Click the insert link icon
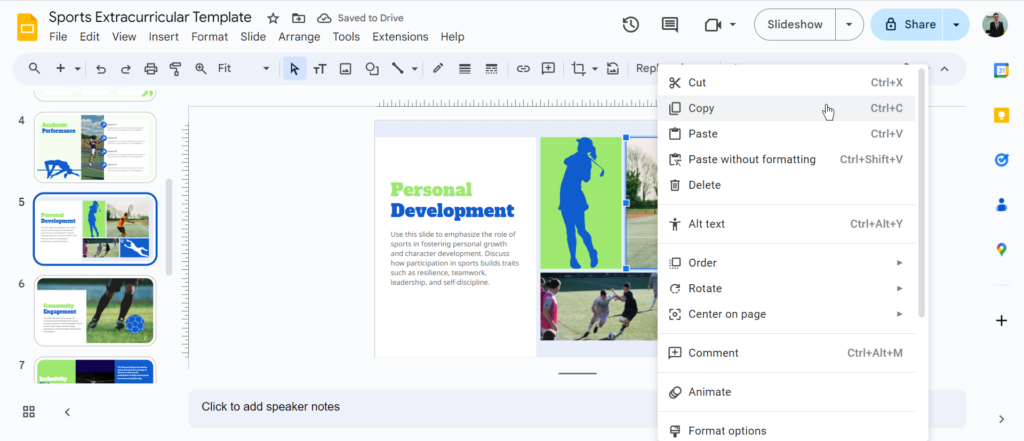The height and width of the screenshot is (441, 1024). pos(523,69)
